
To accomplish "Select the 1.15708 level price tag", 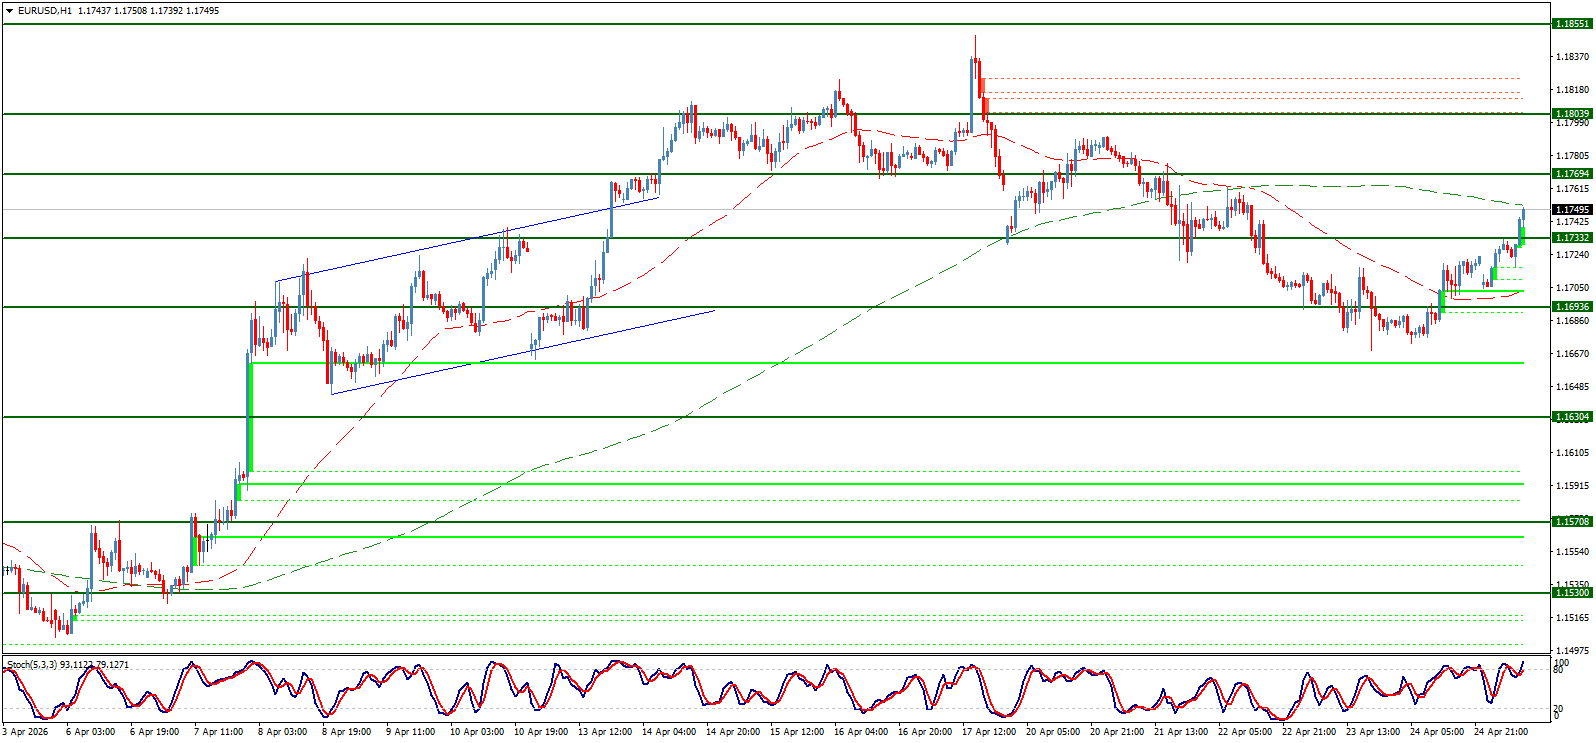I will [x=1571, y=522].
